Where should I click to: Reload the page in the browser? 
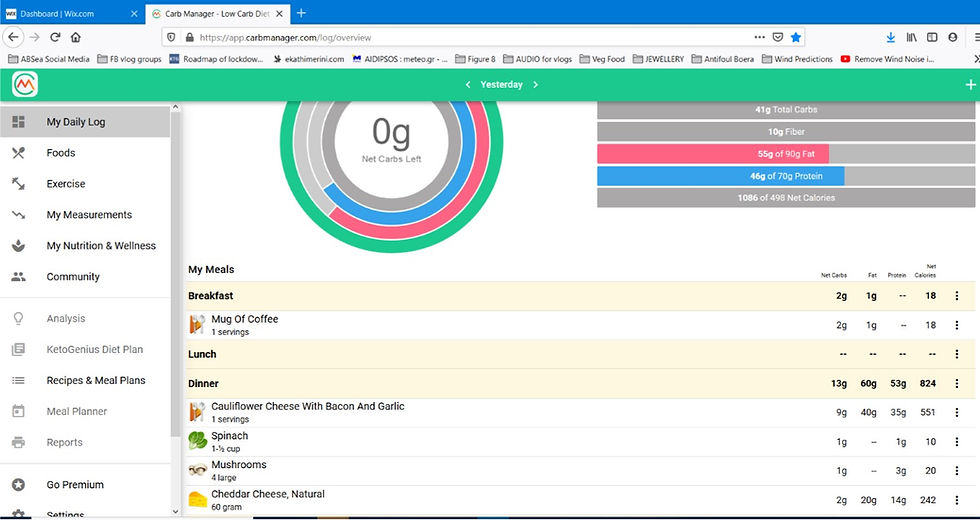point(55,38)
